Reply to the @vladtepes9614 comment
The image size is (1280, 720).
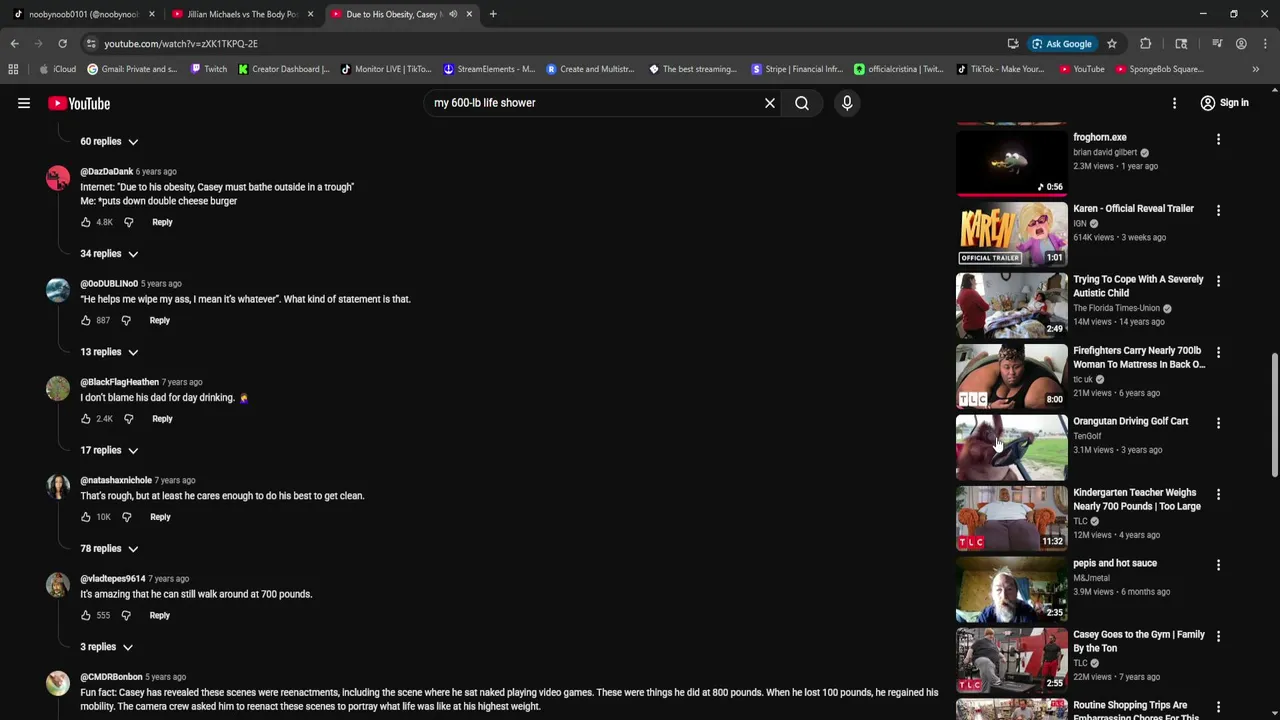160,615
